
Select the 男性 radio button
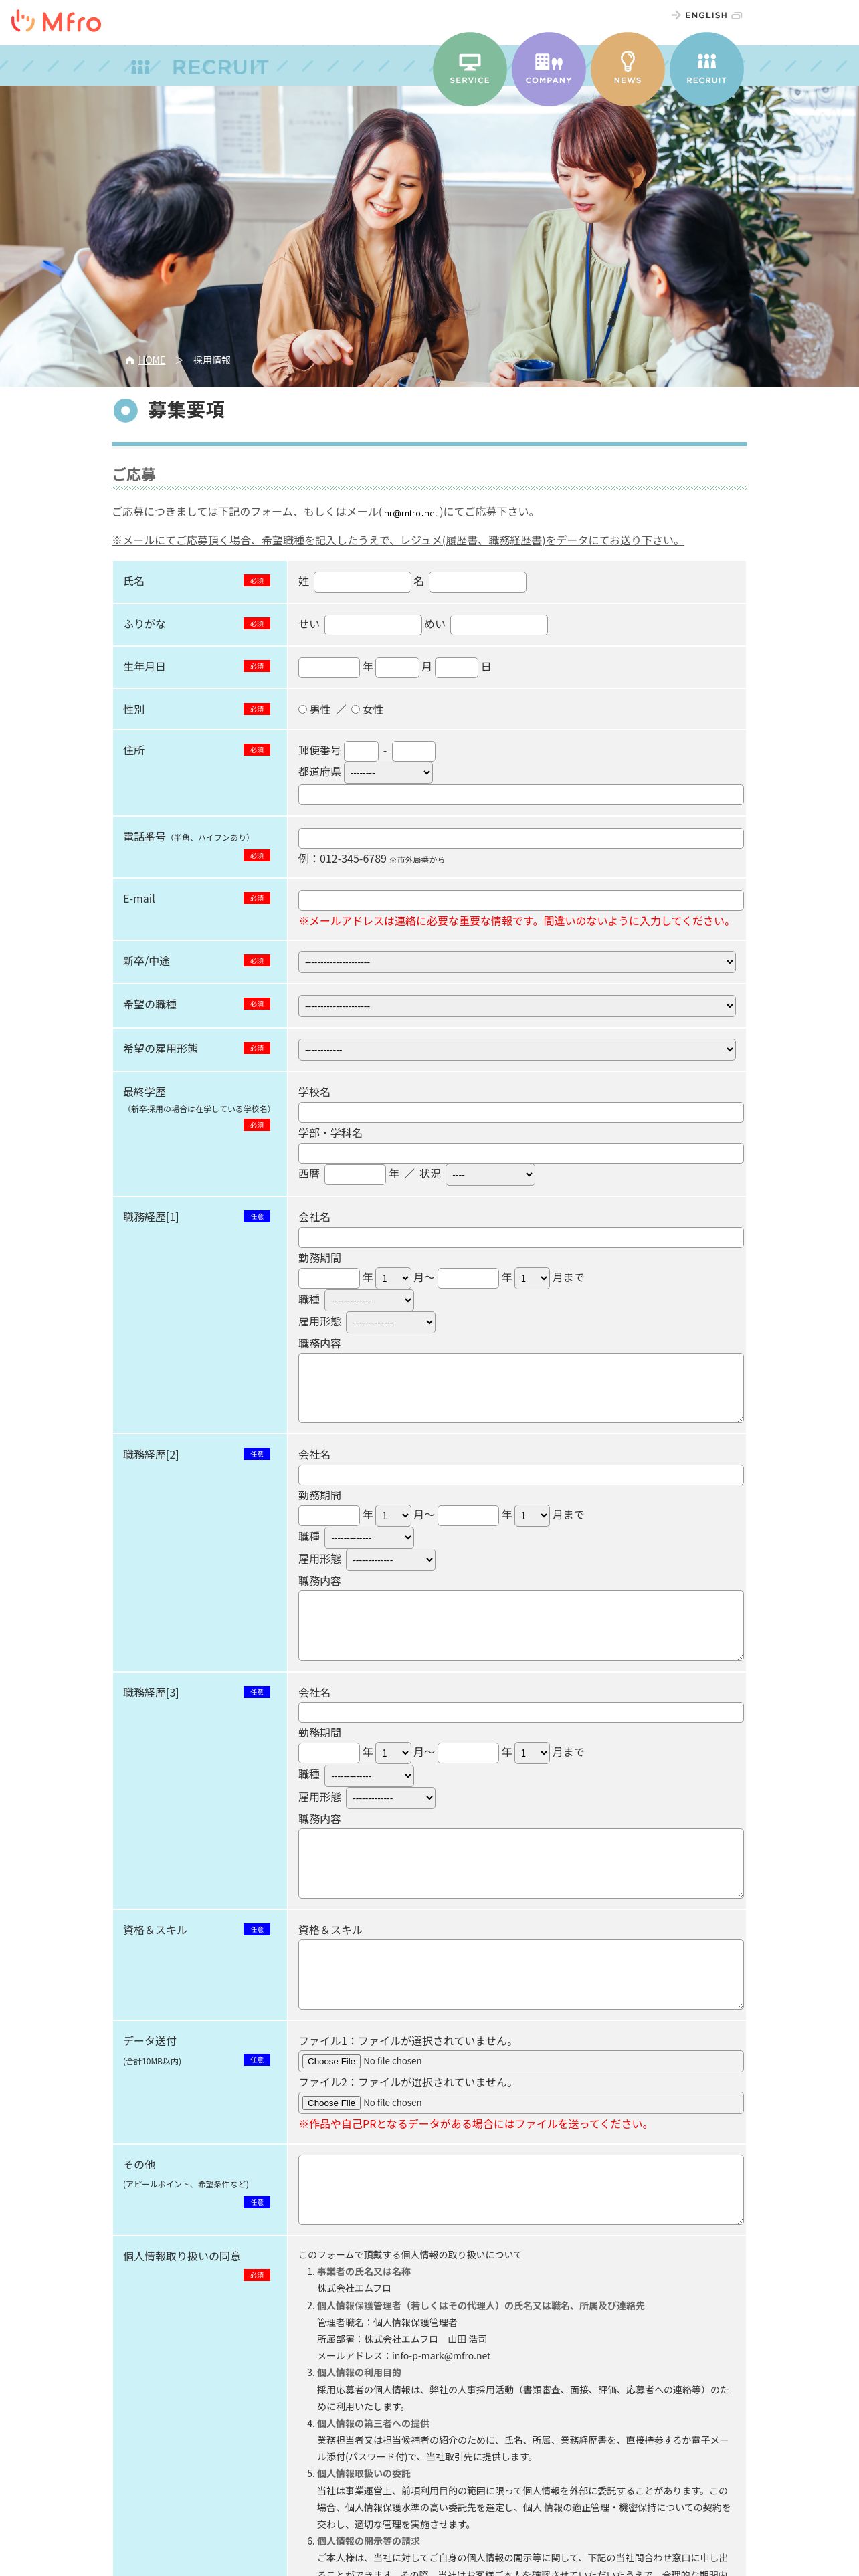point(303,709)
